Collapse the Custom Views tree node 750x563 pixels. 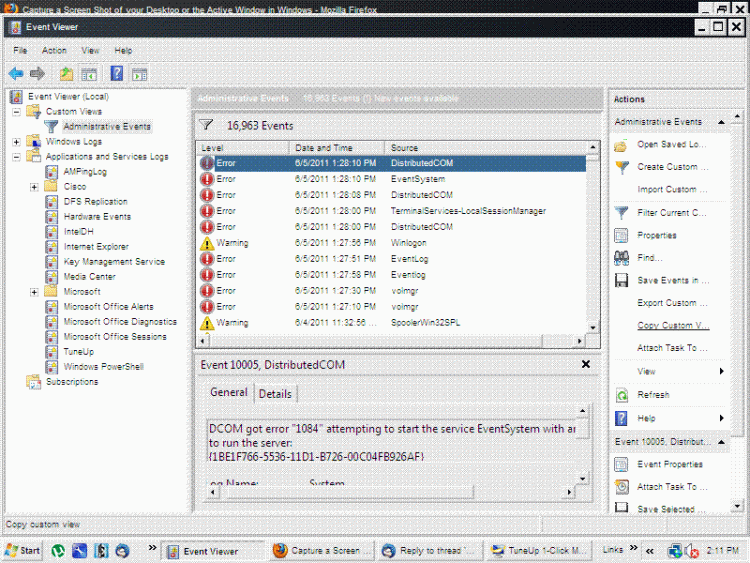16,112
